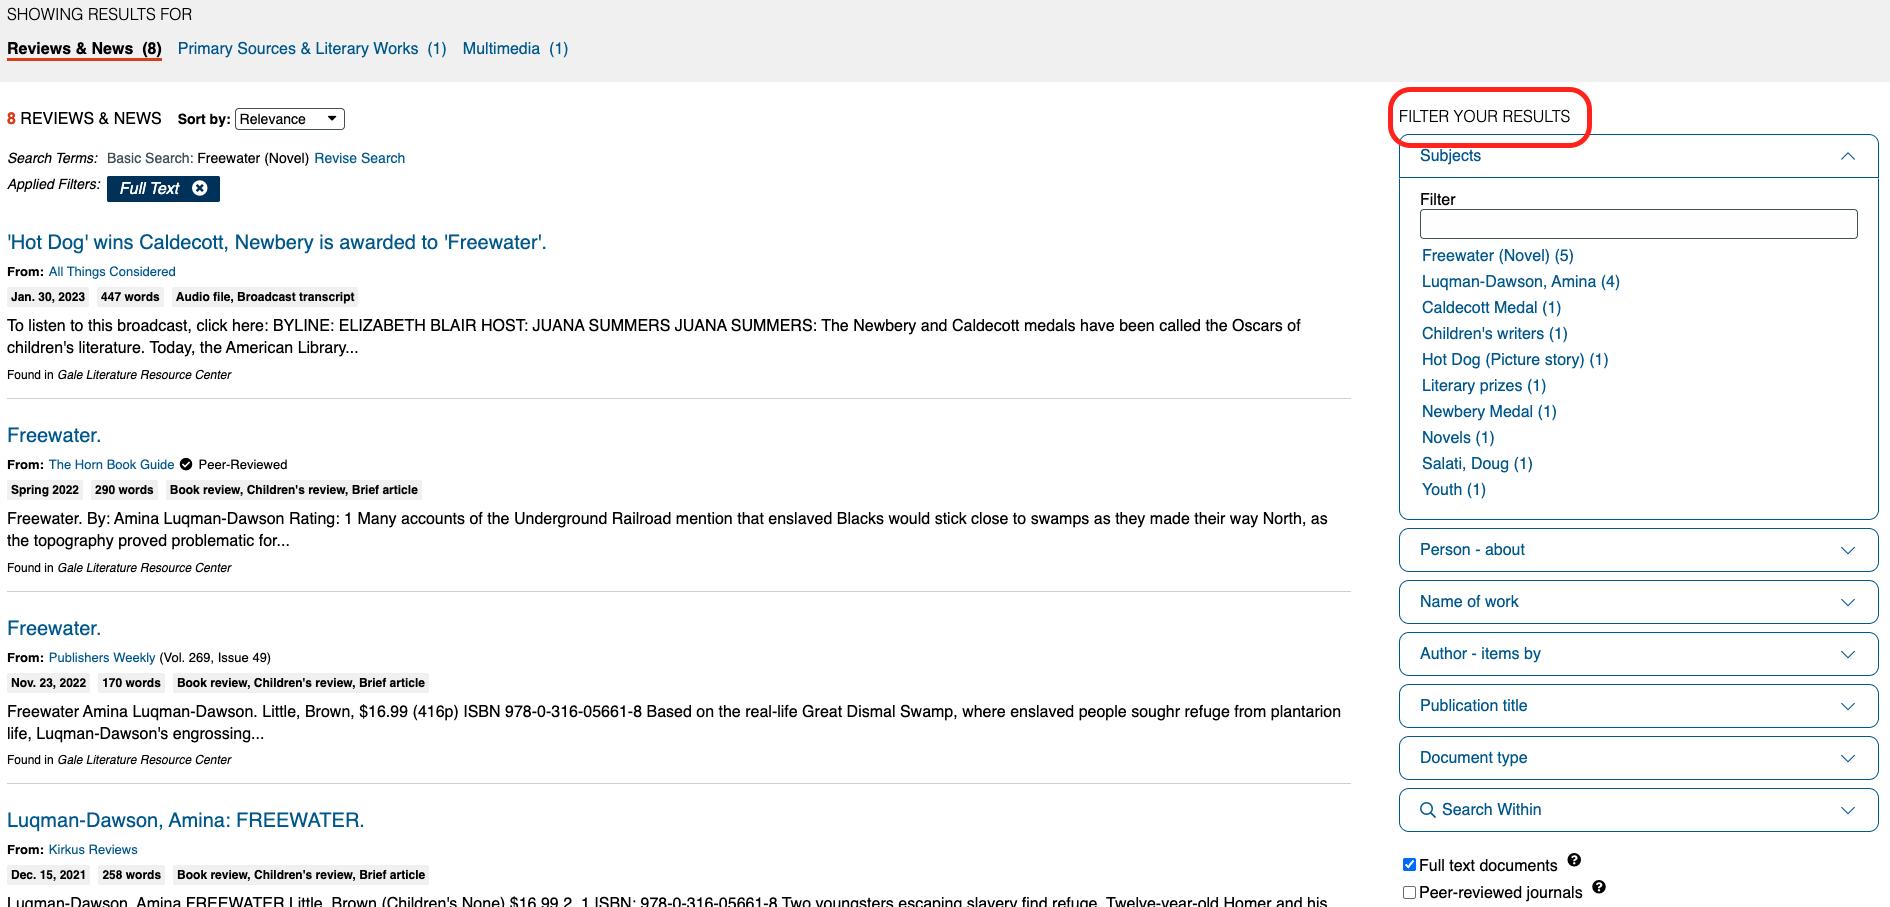The height and width of the screenshot is (907, 1890).
Task: Open help tooltip beside Peer-reviewed journals
Action: pyautogui.click(x=1599, y=887)
